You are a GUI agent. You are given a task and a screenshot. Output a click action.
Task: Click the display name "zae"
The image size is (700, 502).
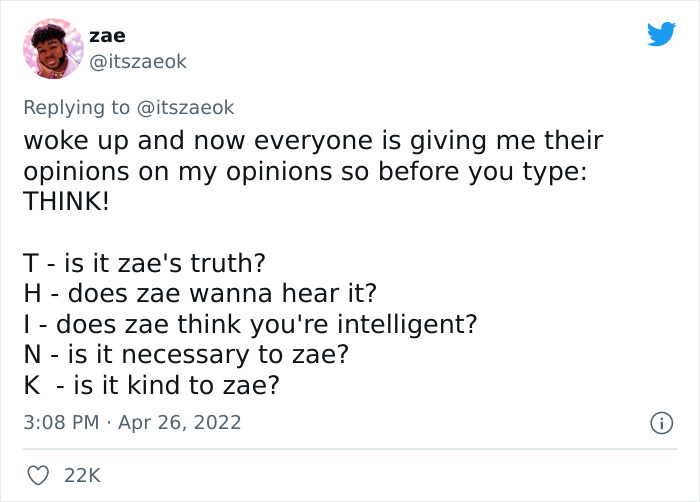pyautogui.click(x=107, y=36)
